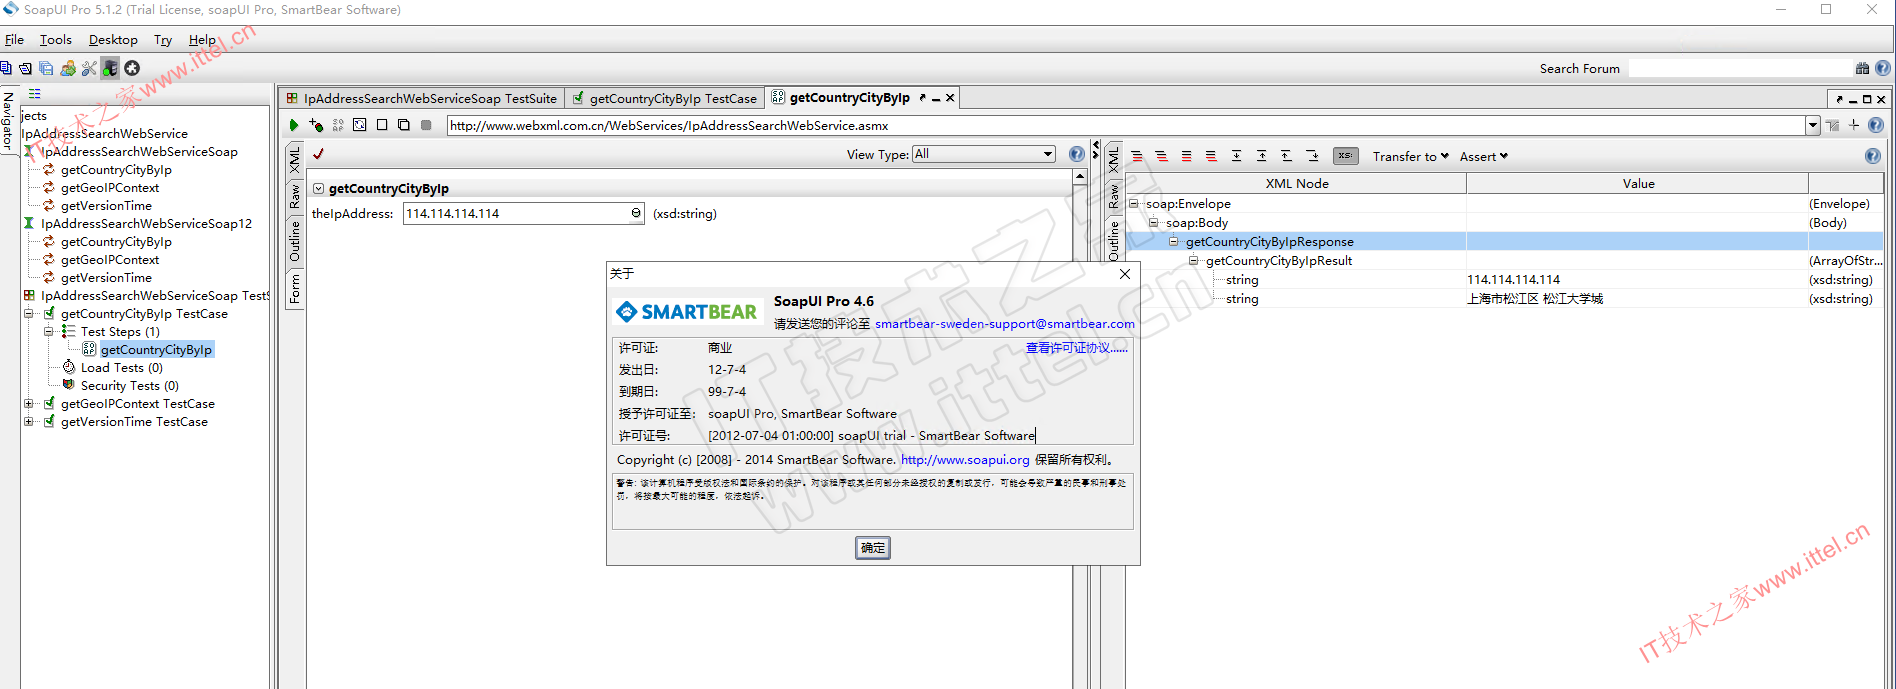Viewport: 1896px width, 689px height.
Task: Click the import project icon in main toolbar
Action: (25, 68)
